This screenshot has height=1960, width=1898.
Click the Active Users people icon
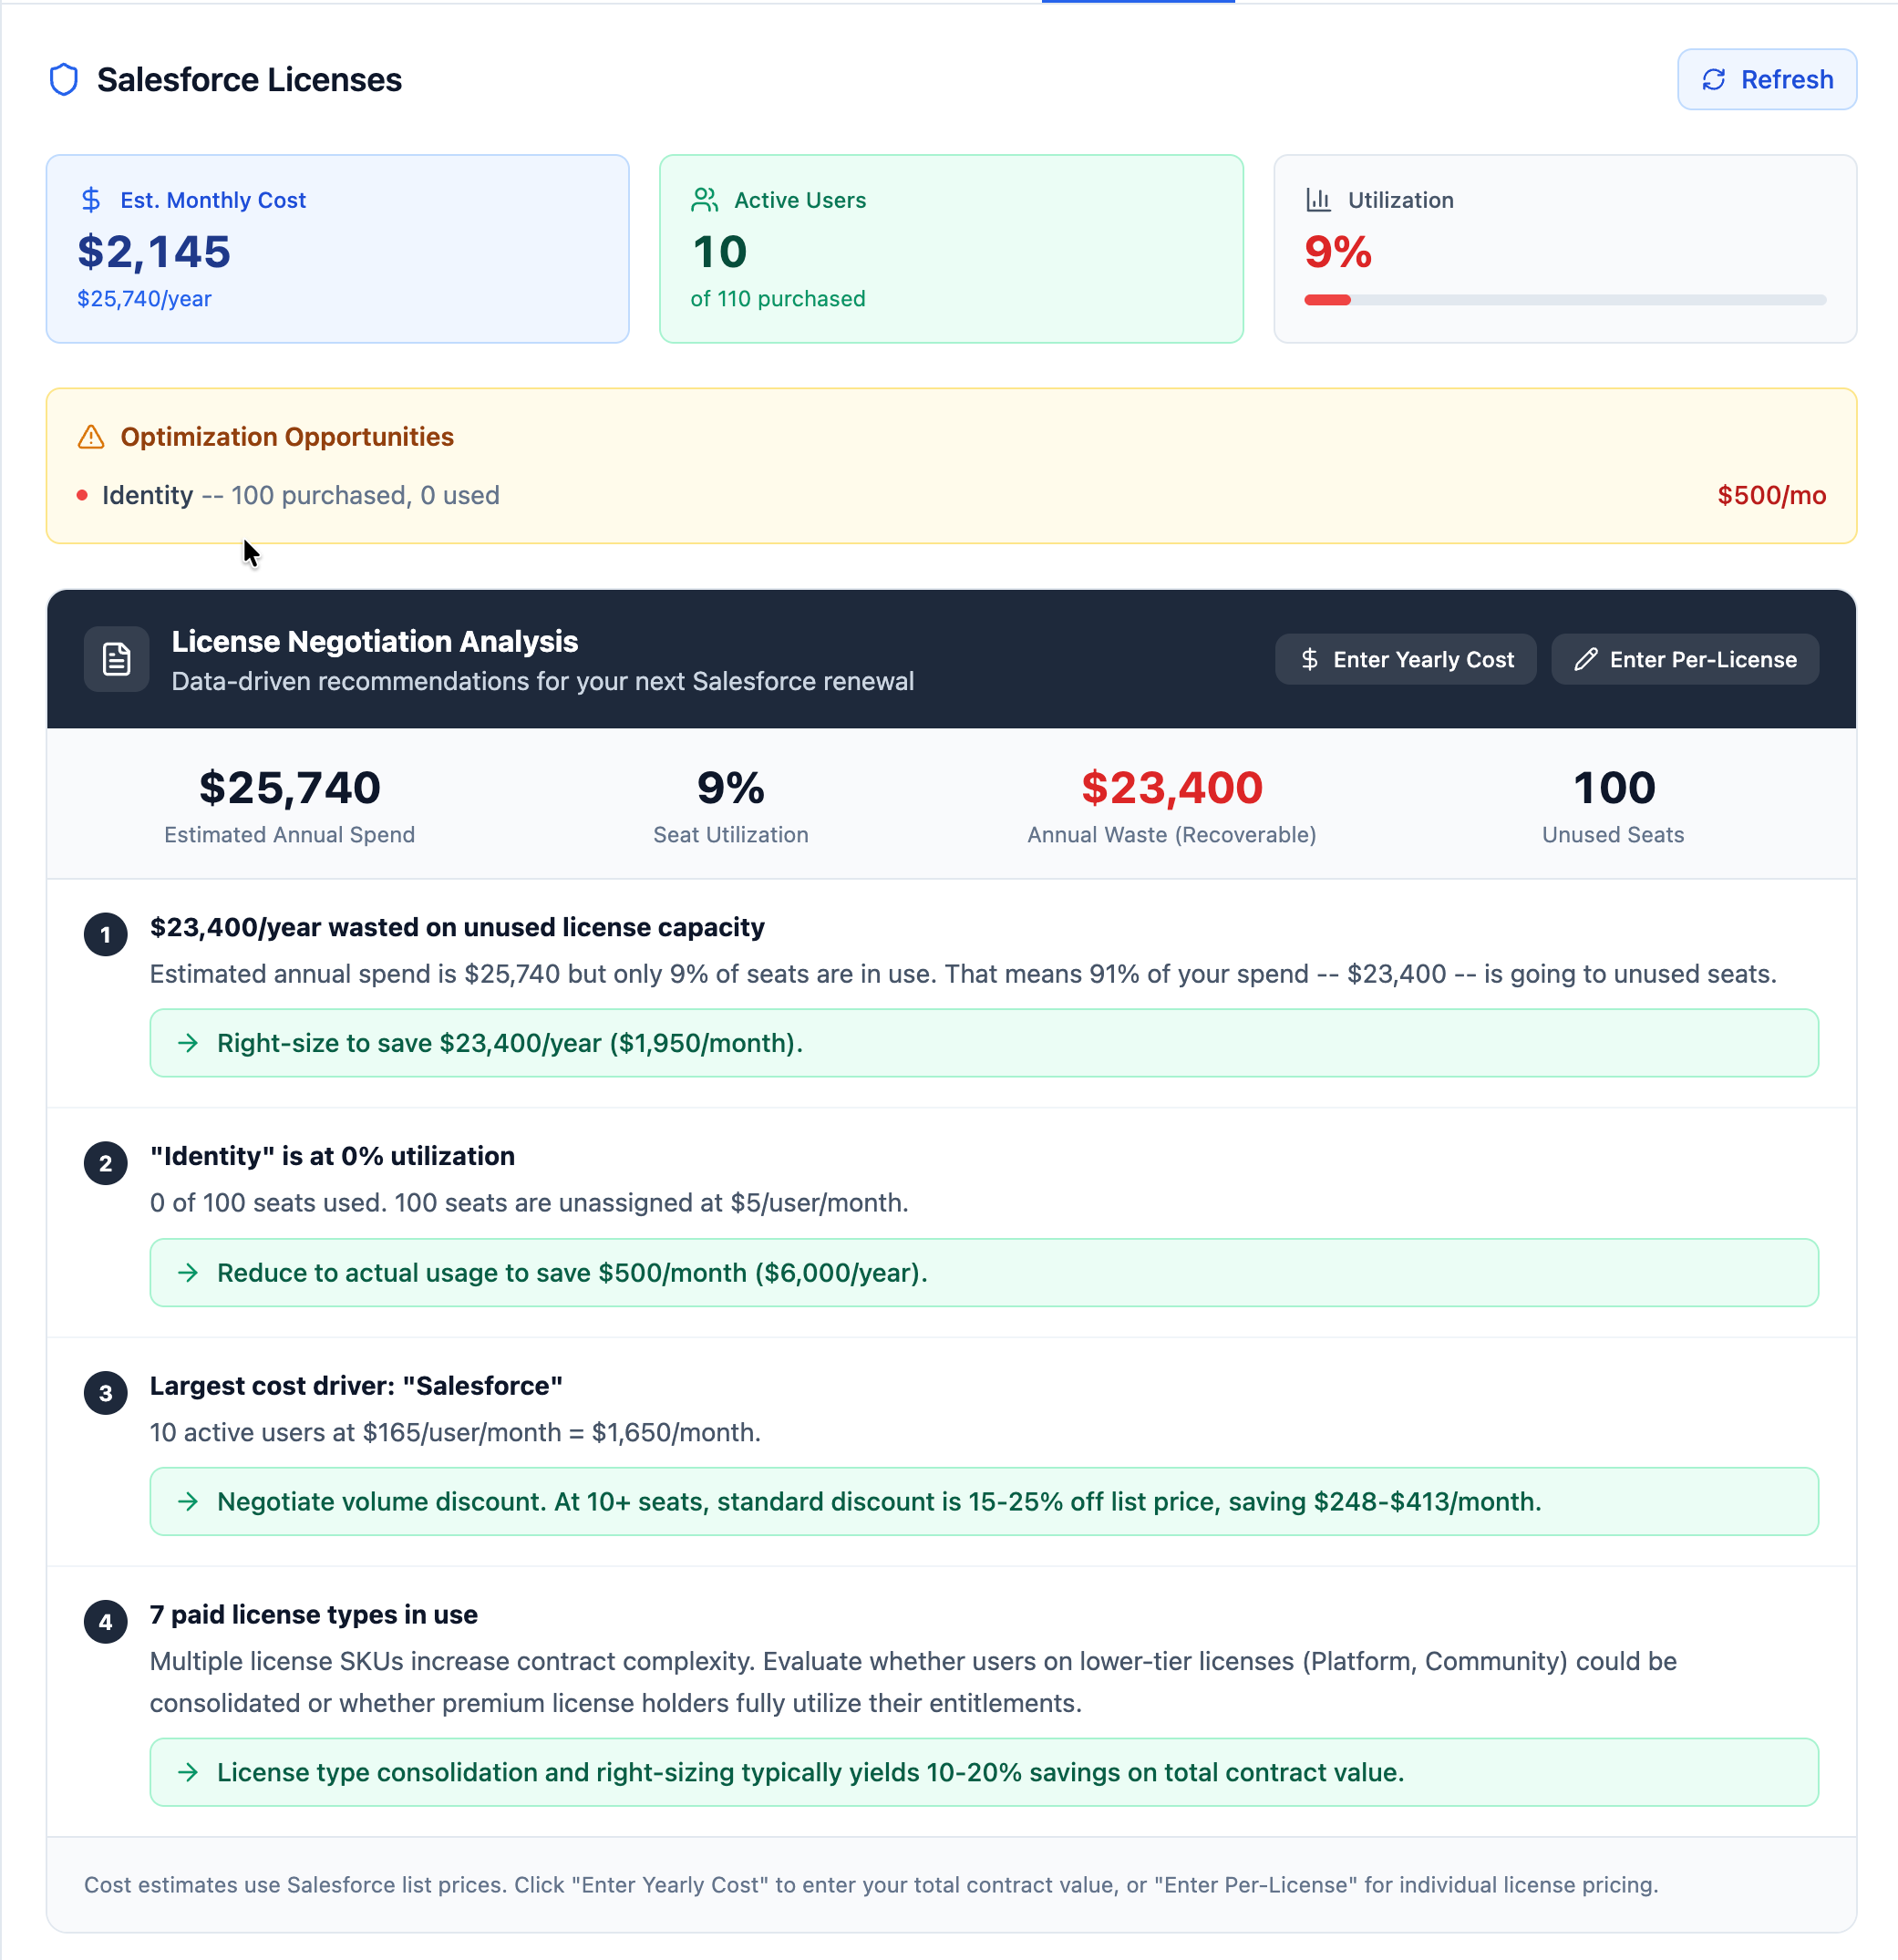pos(705,199)
